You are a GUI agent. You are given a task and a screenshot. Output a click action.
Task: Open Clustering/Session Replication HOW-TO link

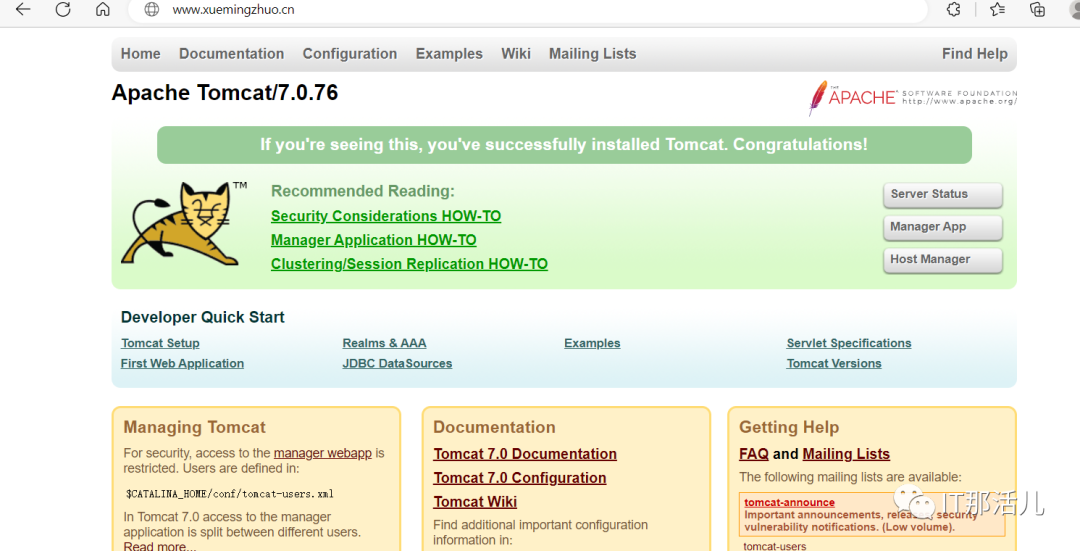coord(409,264)
